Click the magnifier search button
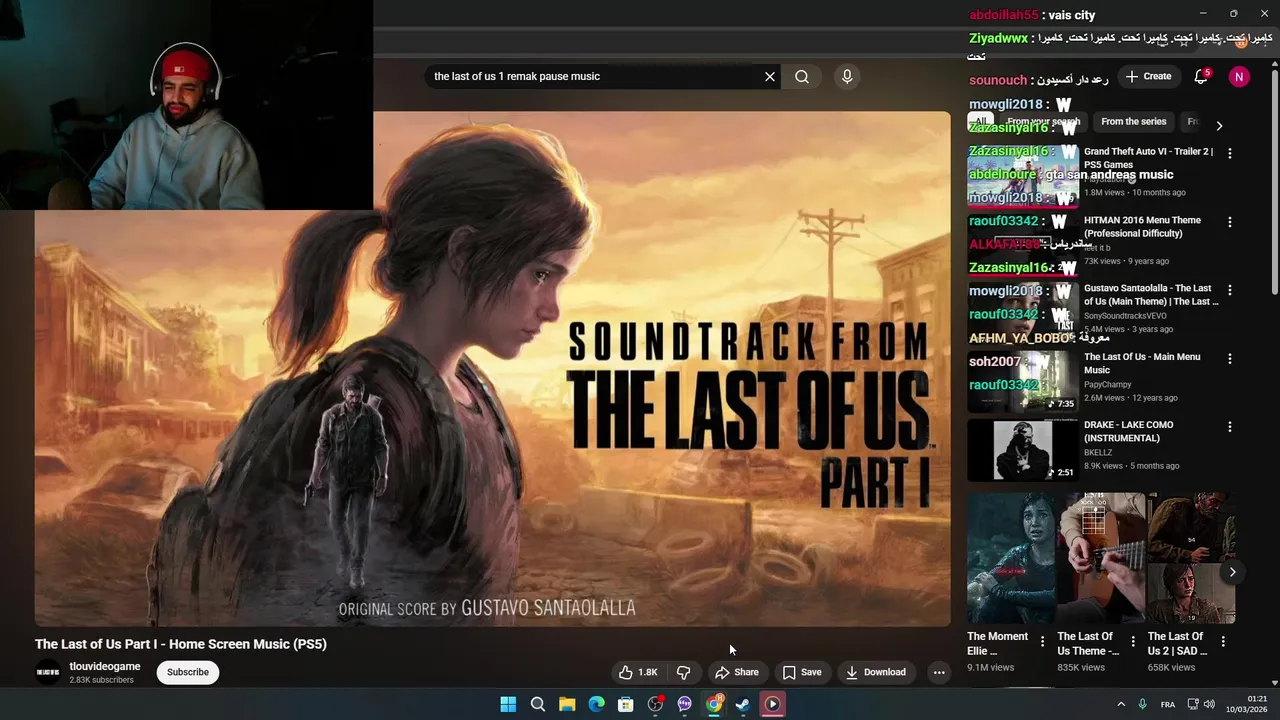Screen dimensions: 1280x720 tap(802, 76)
